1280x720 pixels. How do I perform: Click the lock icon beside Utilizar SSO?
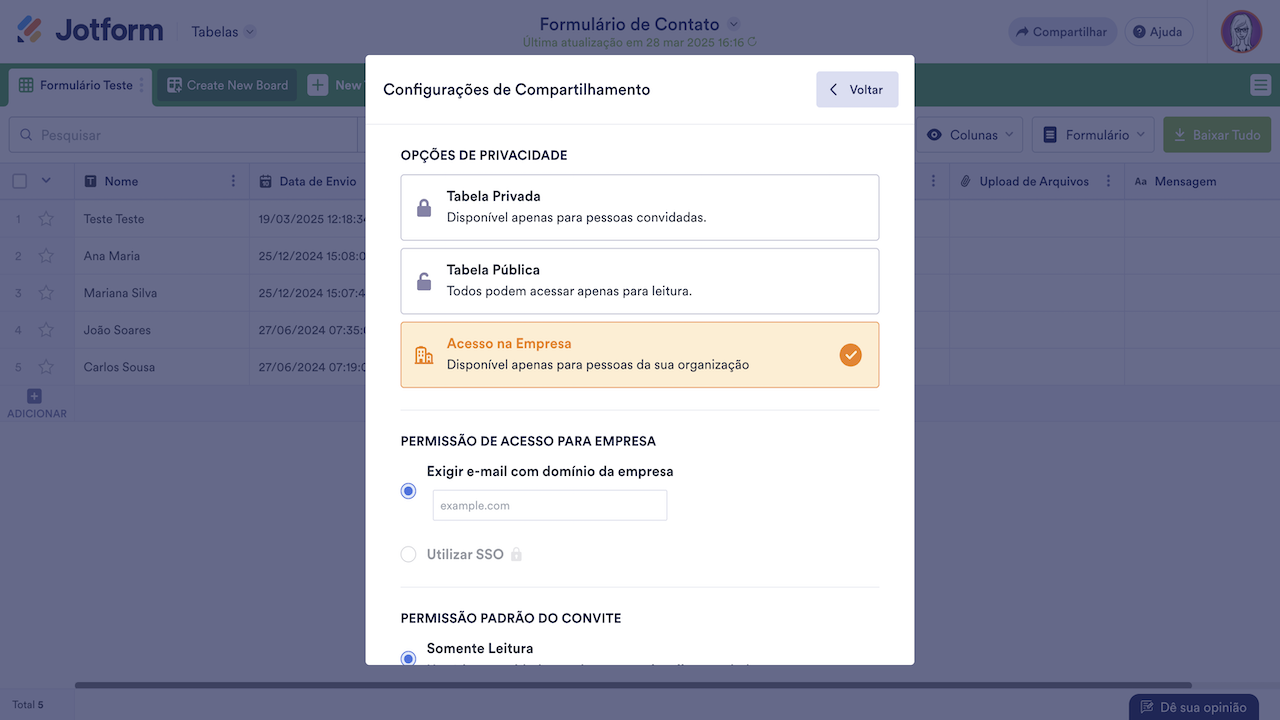516,554
